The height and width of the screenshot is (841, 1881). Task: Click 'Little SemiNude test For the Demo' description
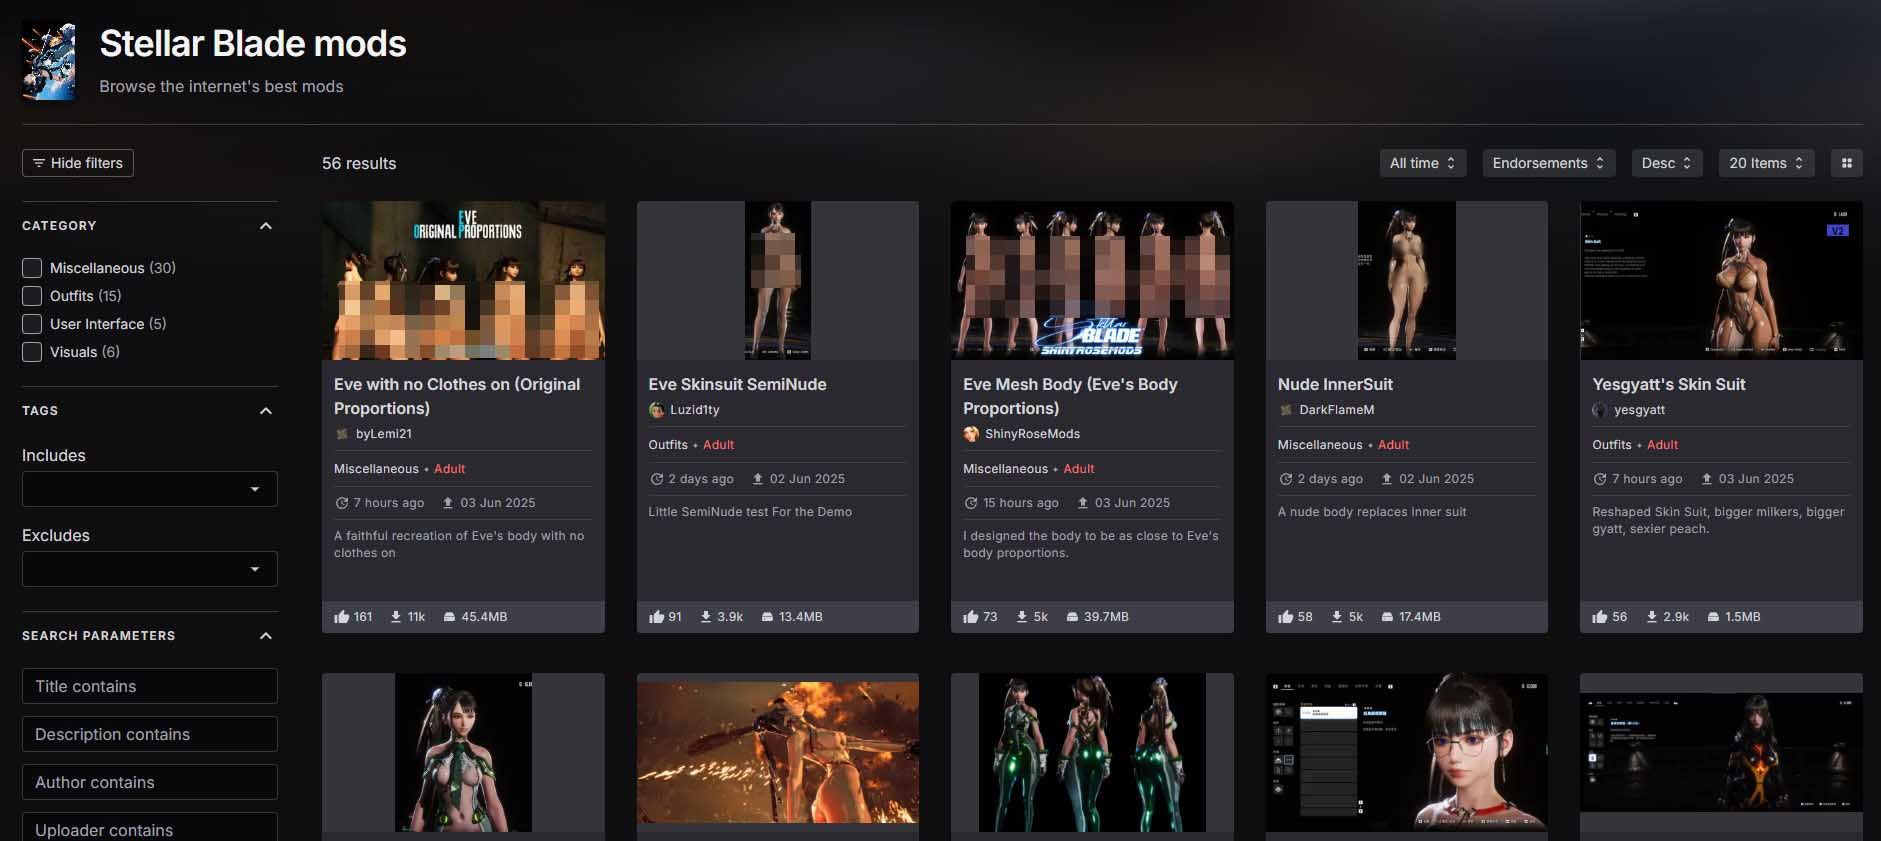point(750,512)
